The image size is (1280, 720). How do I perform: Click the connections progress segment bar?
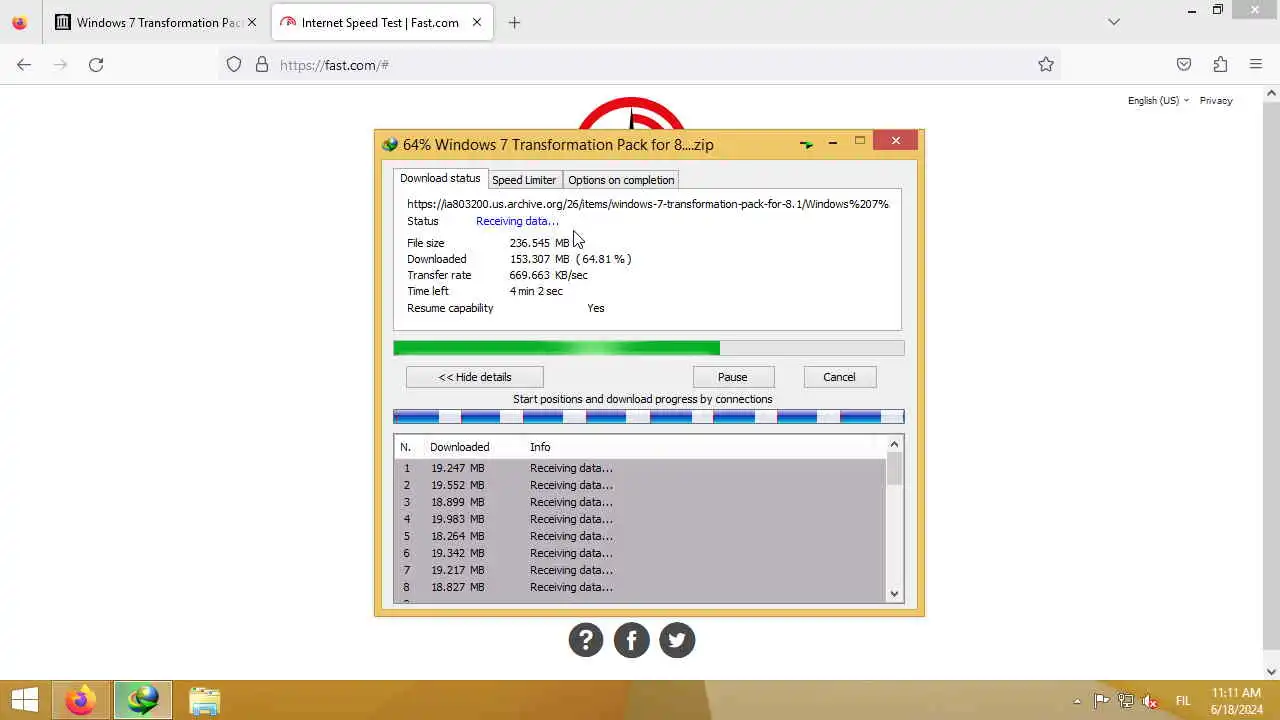pos(648,417)
